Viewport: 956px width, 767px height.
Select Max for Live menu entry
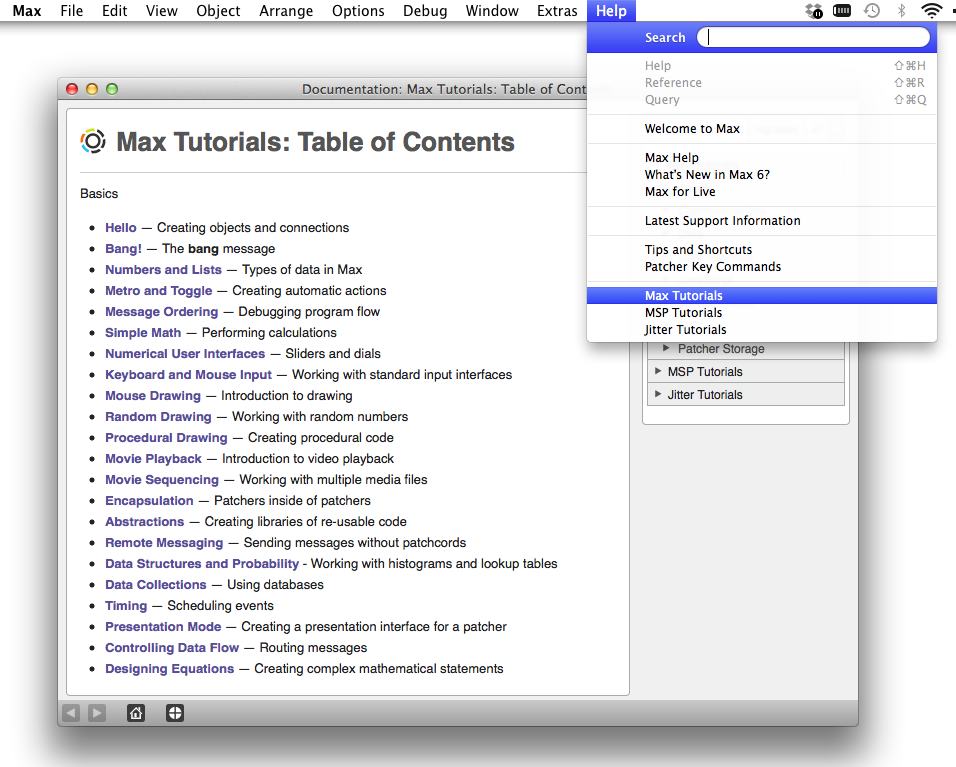click(762, 191)
